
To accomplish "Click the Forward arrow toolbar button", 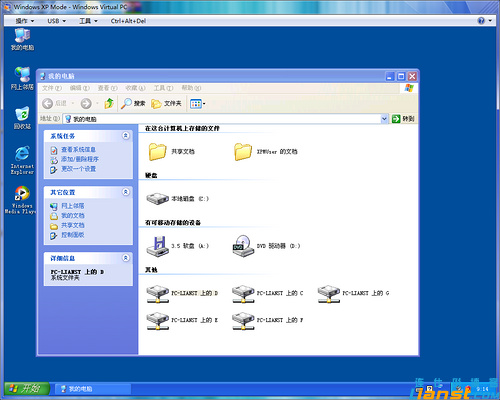I will (x=86, y=103).
